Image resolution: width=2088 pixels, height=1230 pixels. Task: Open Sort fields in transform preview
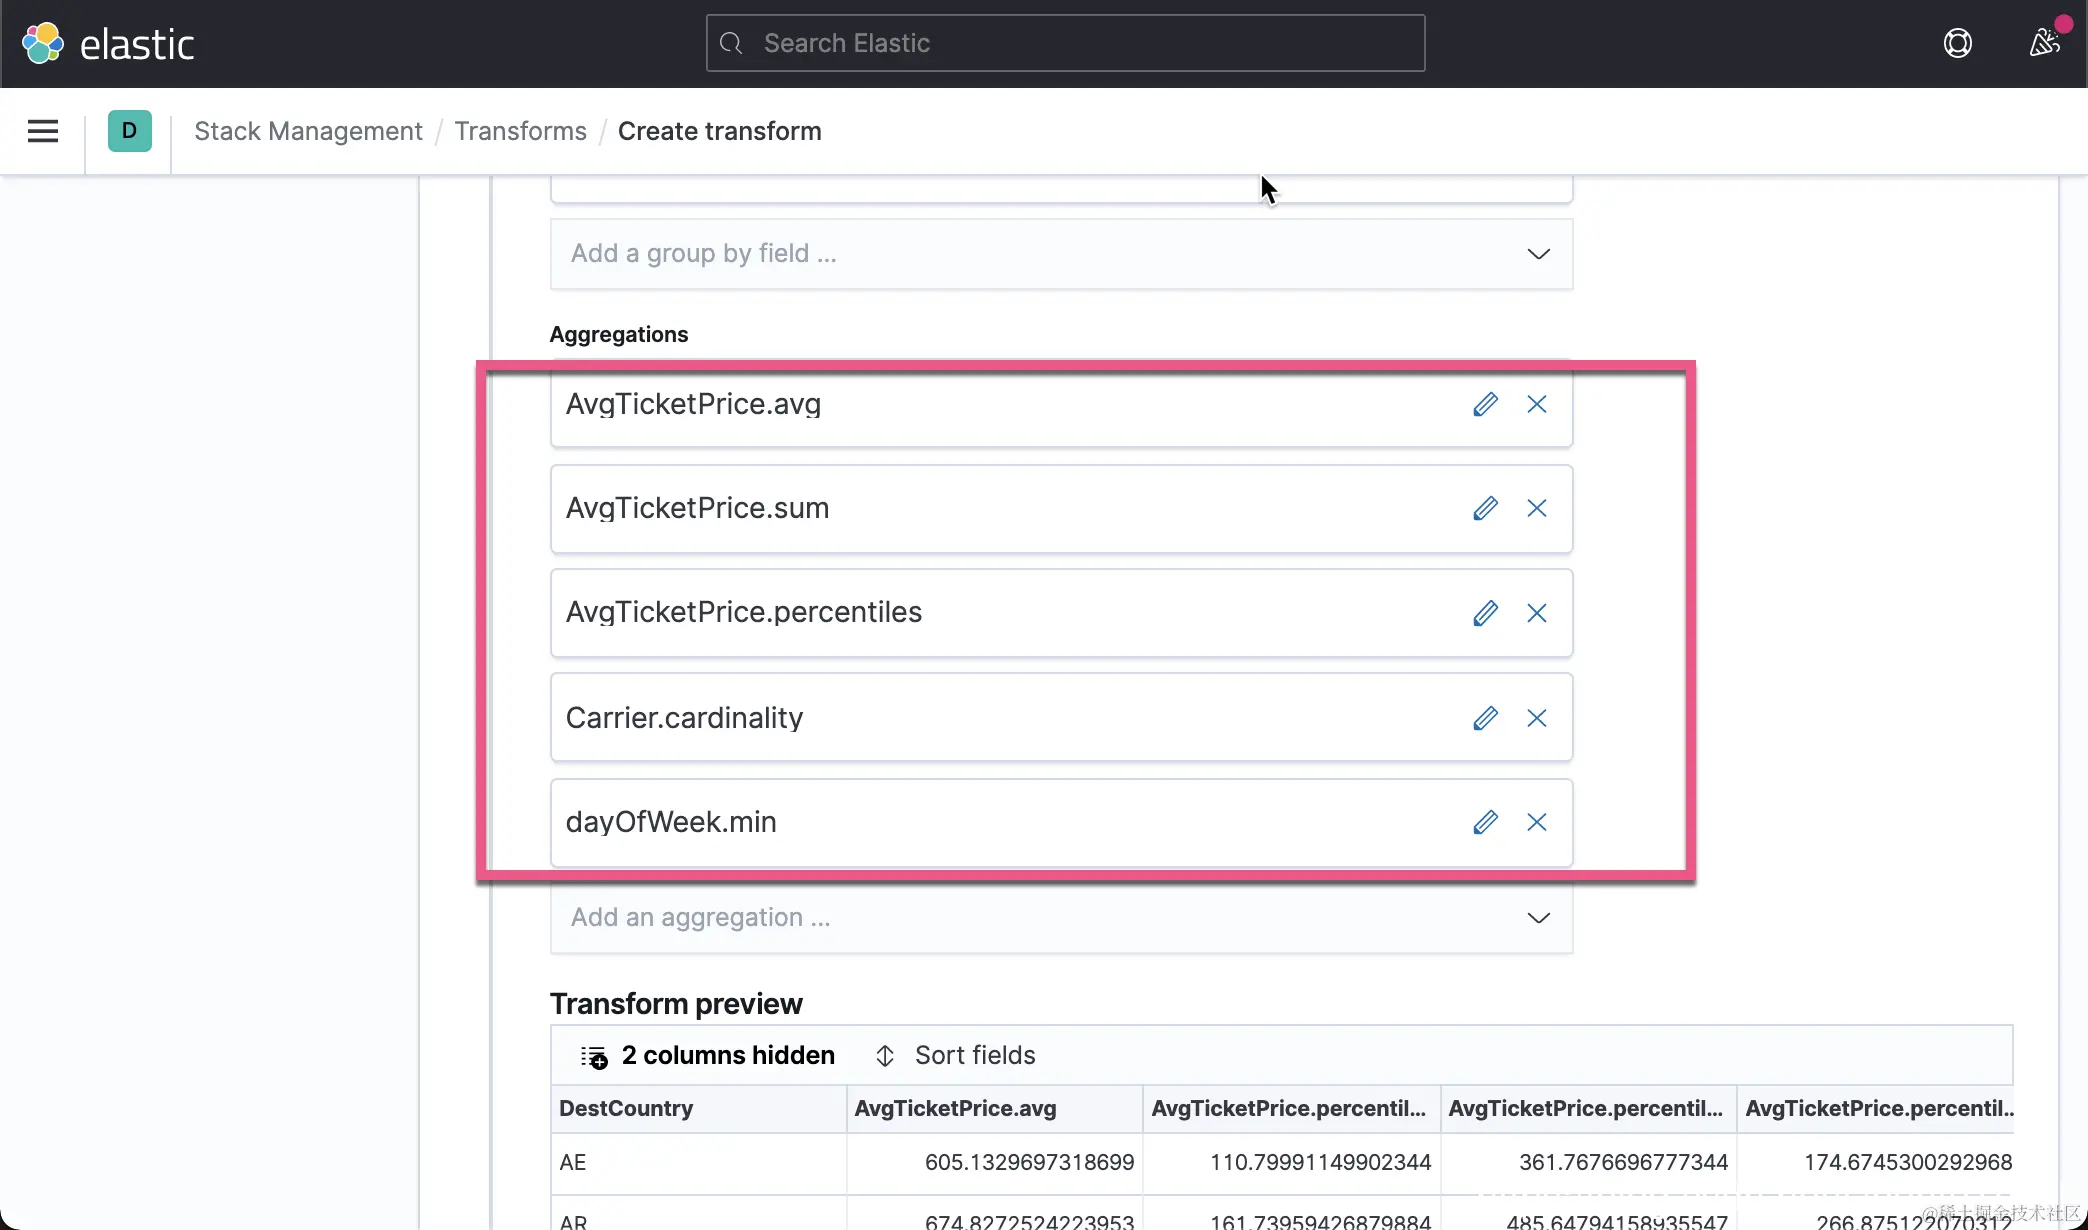(x=956, y=1056)
